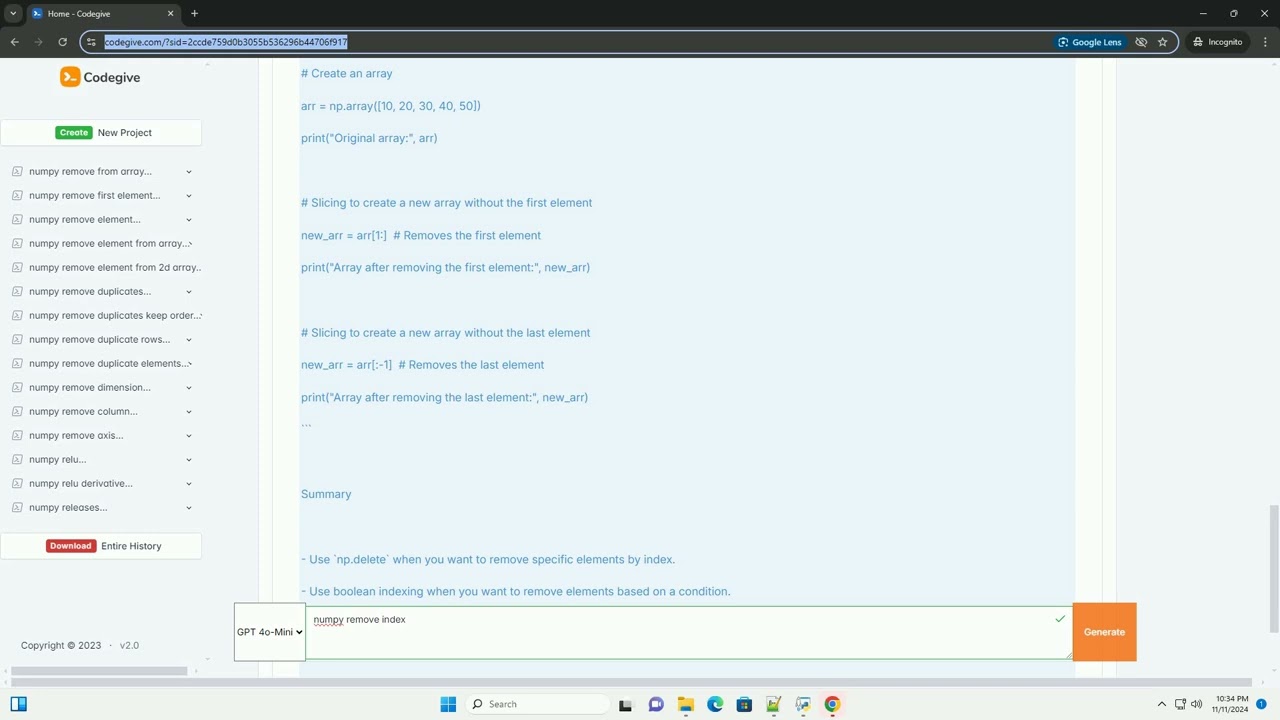Open File Explorer from taskbar
The height and width of the screenshot is (720, 1280).
pyautogui.click(x=685, y=704)
